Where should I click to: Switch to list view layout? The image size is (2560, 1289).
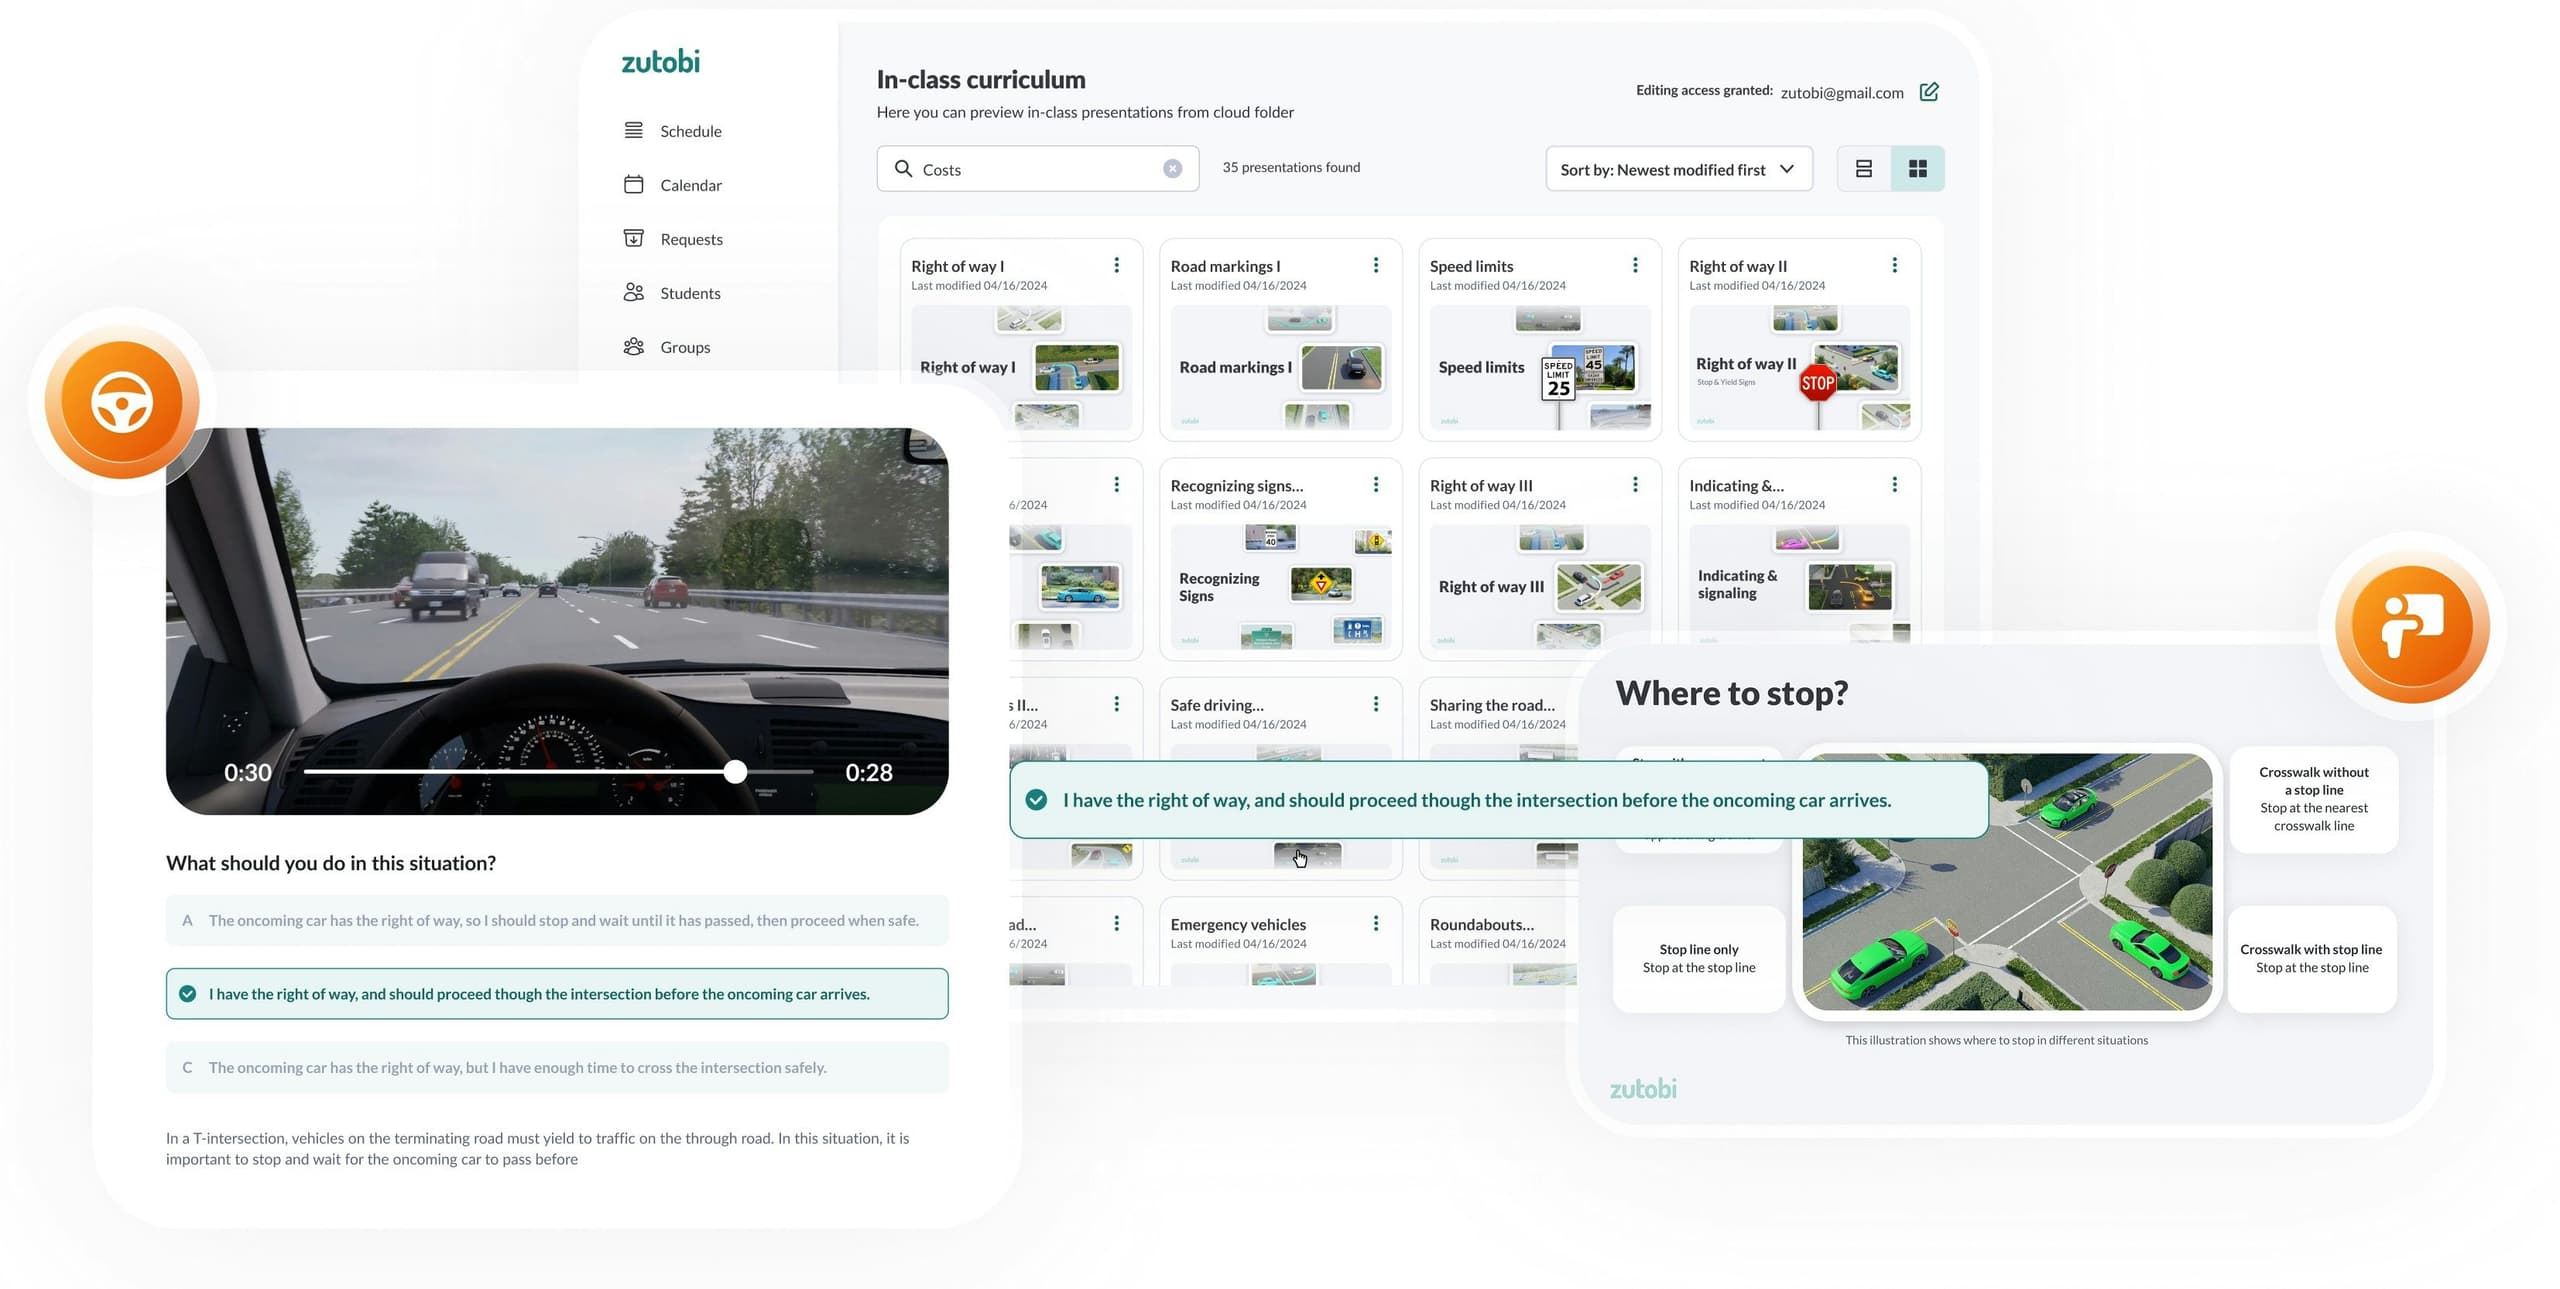(1864, 169)
